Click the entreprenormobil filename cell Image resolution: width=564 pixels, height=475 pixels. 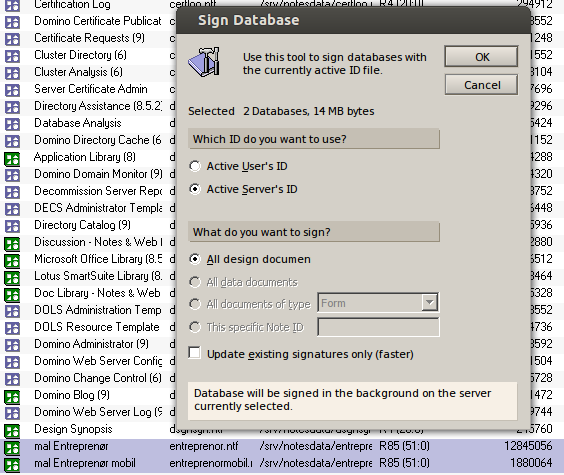[210, 463]
